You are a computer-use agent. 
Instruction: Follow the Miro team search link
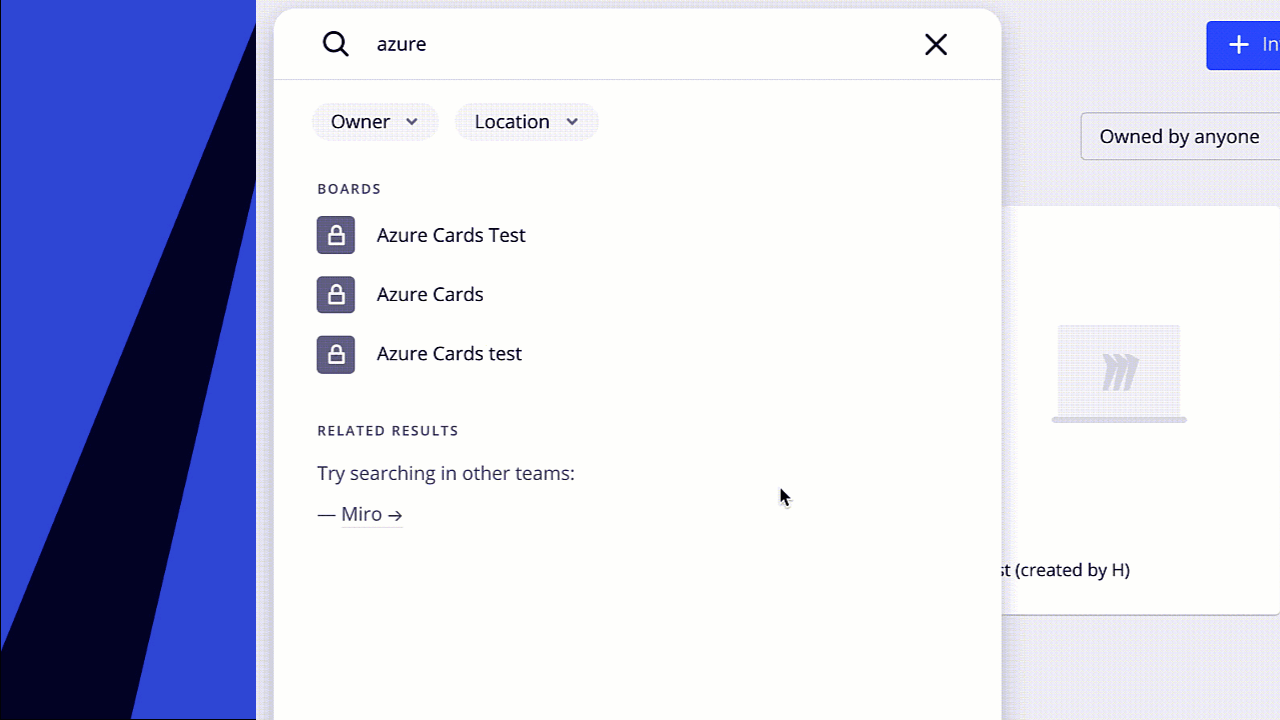coord(361,514)
